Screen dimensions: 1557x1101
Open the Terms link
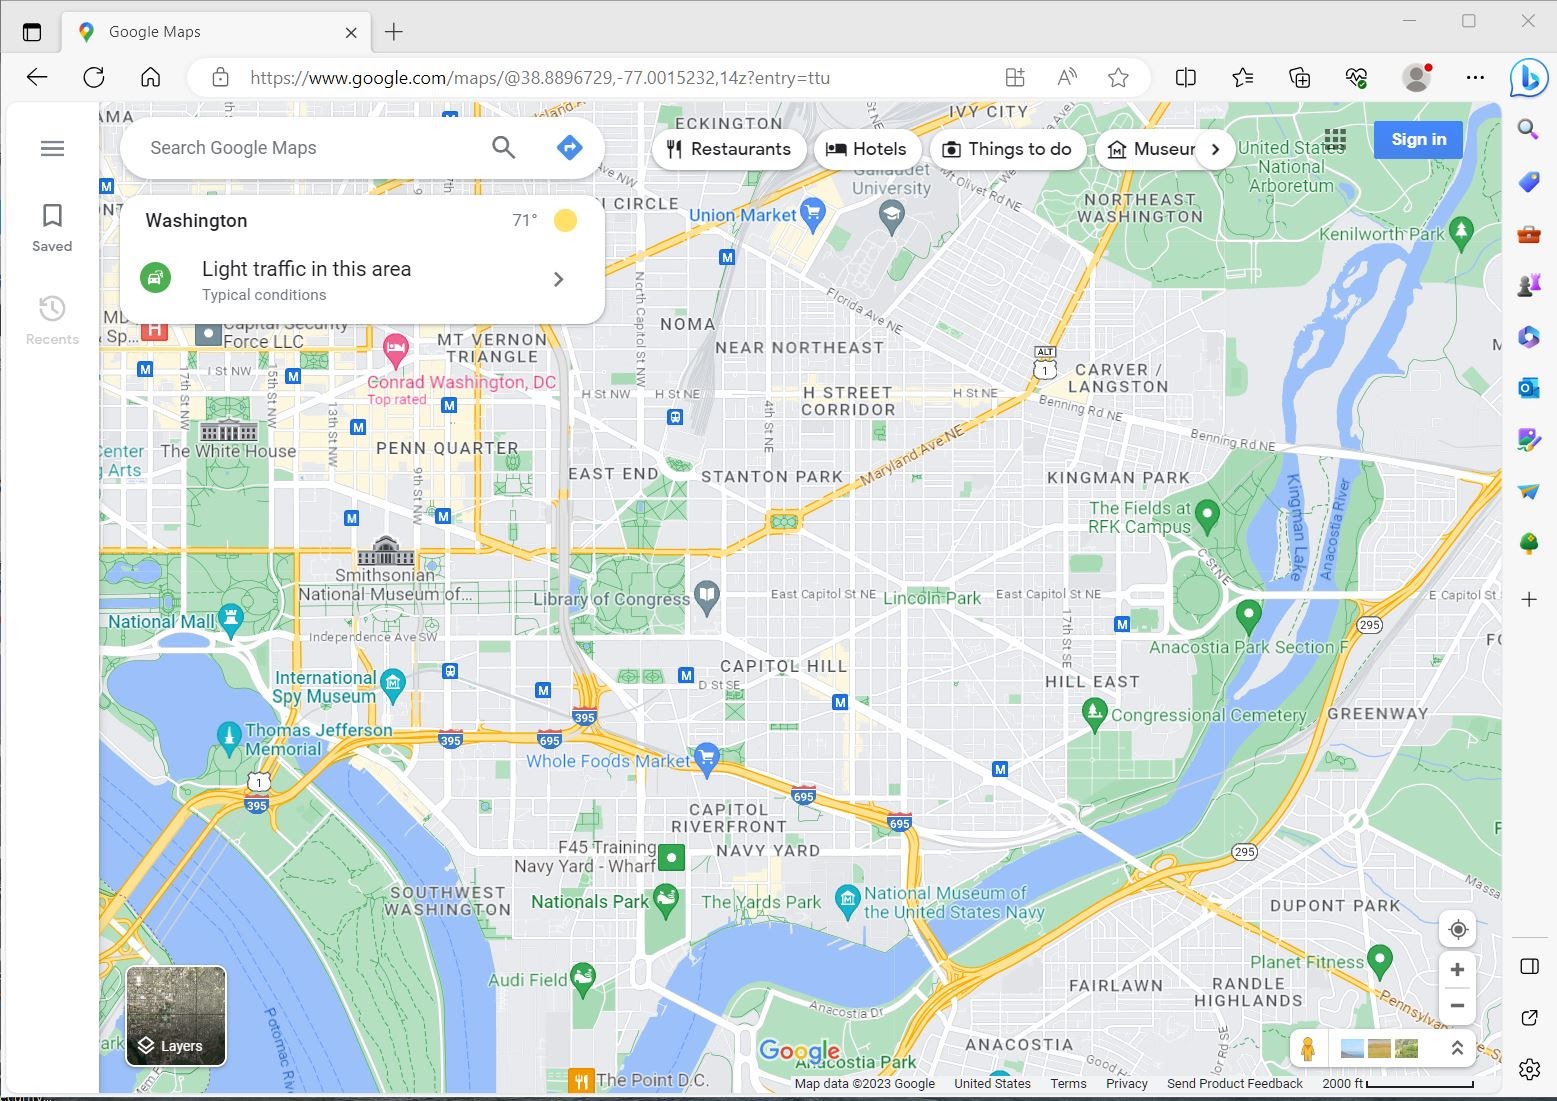1068,1084
